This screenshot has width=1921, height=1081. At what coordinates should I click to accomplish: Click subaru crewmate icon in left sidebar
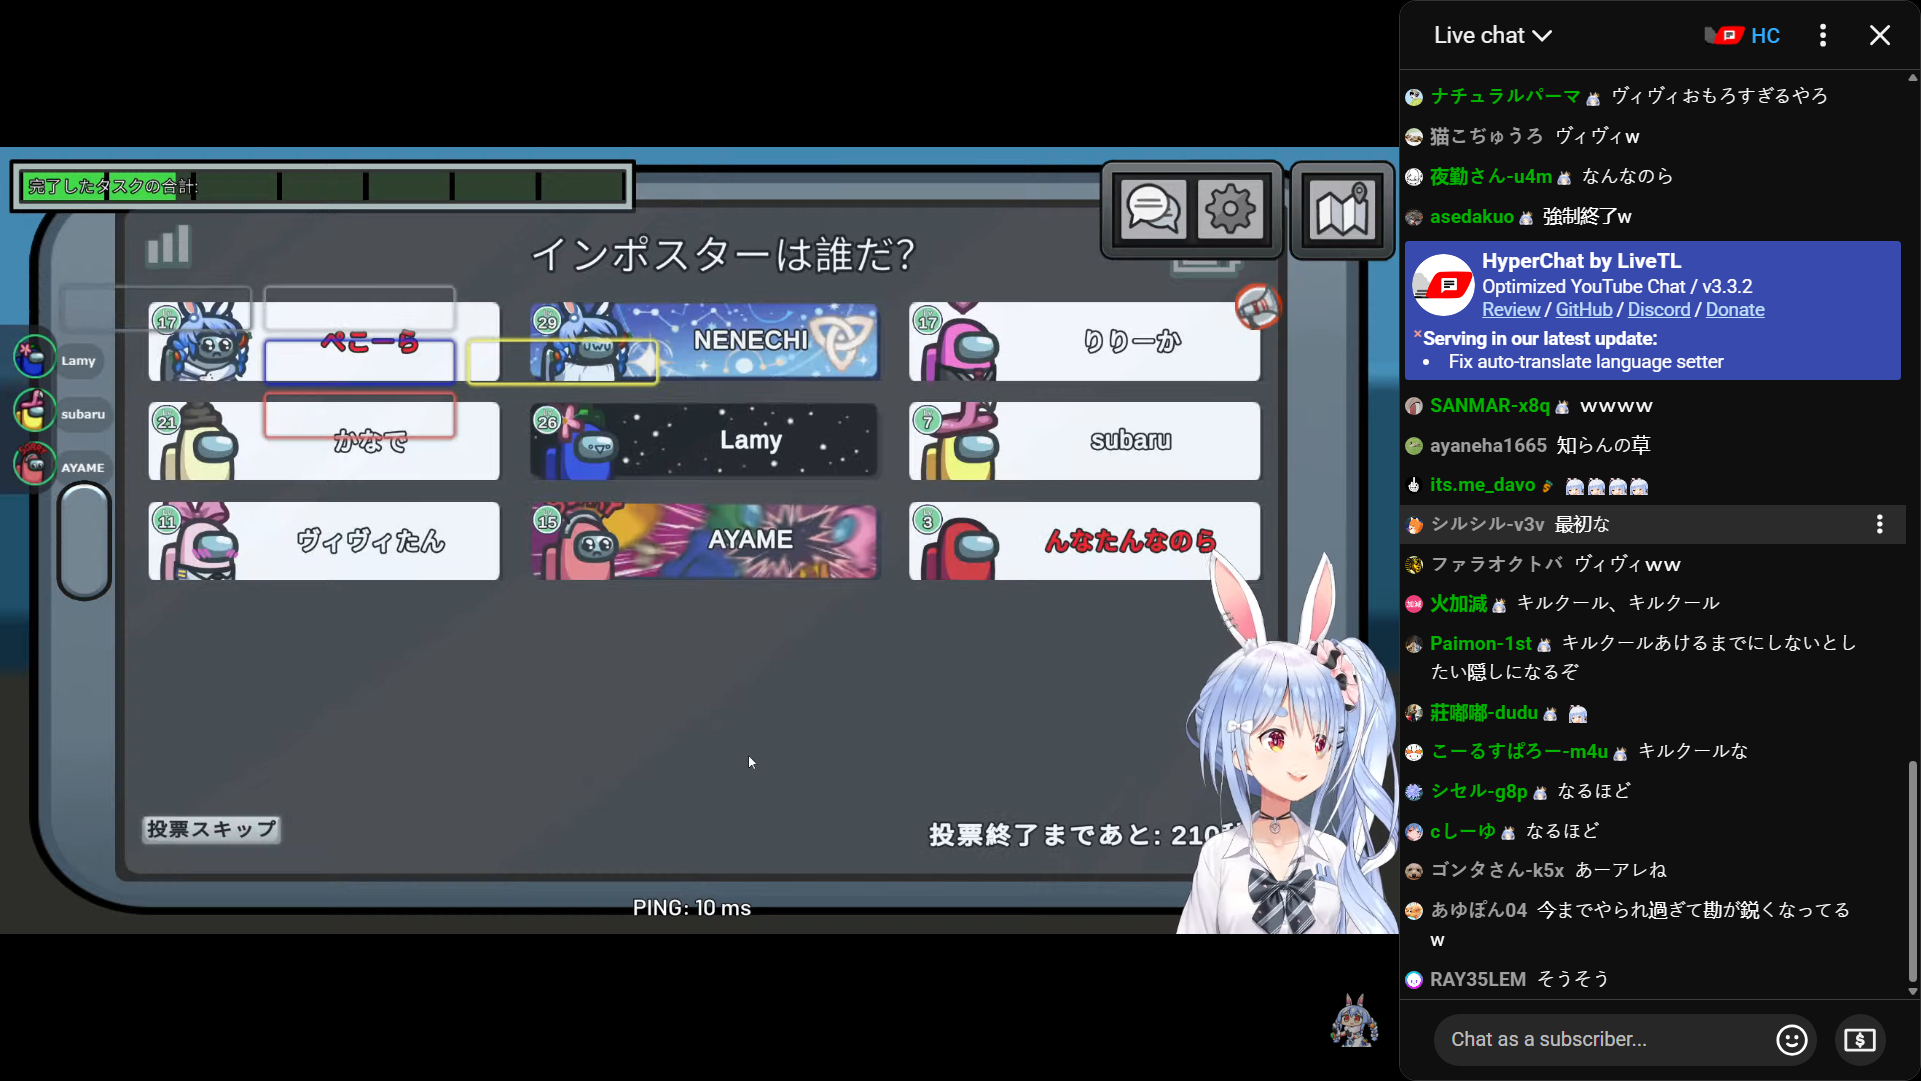[34, 410]
